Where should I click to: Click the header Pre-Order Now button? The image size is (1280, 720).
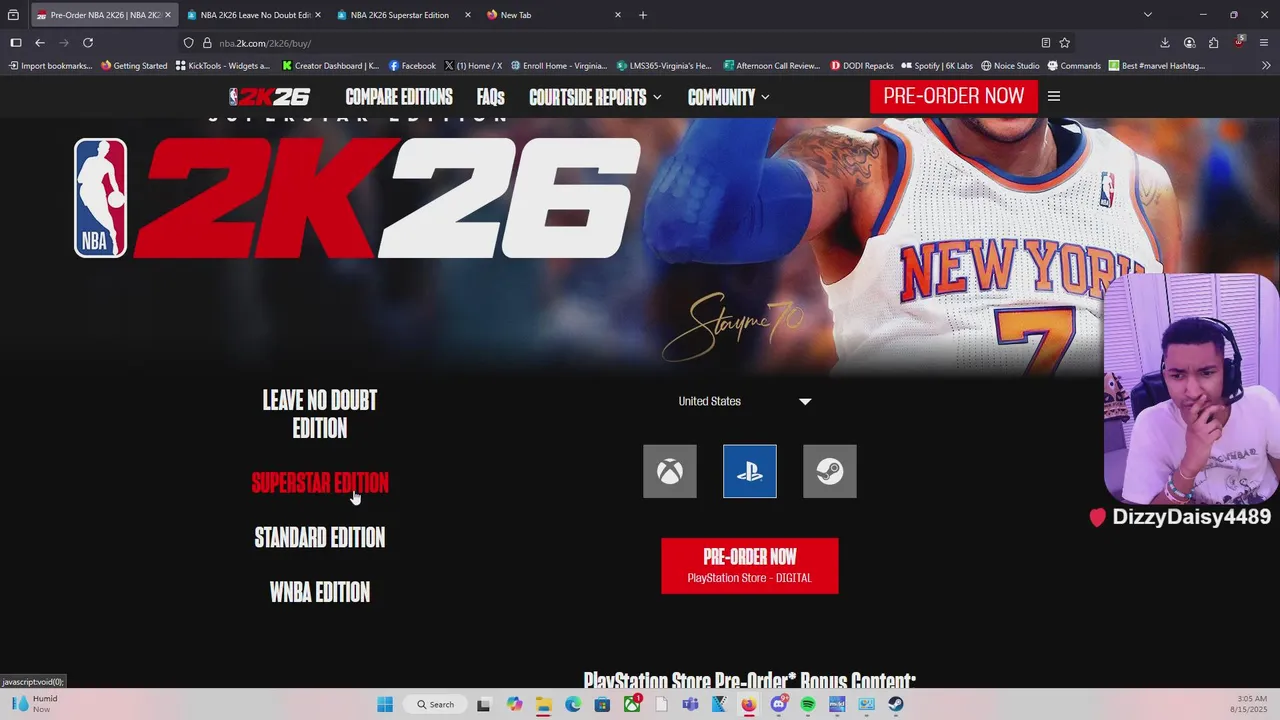click(x=953, y=96)
